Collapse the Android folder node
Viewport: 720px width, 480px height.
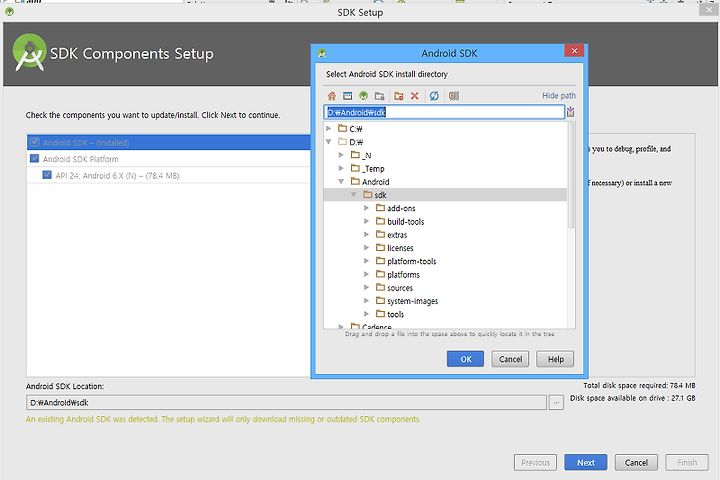coord(341,181)
